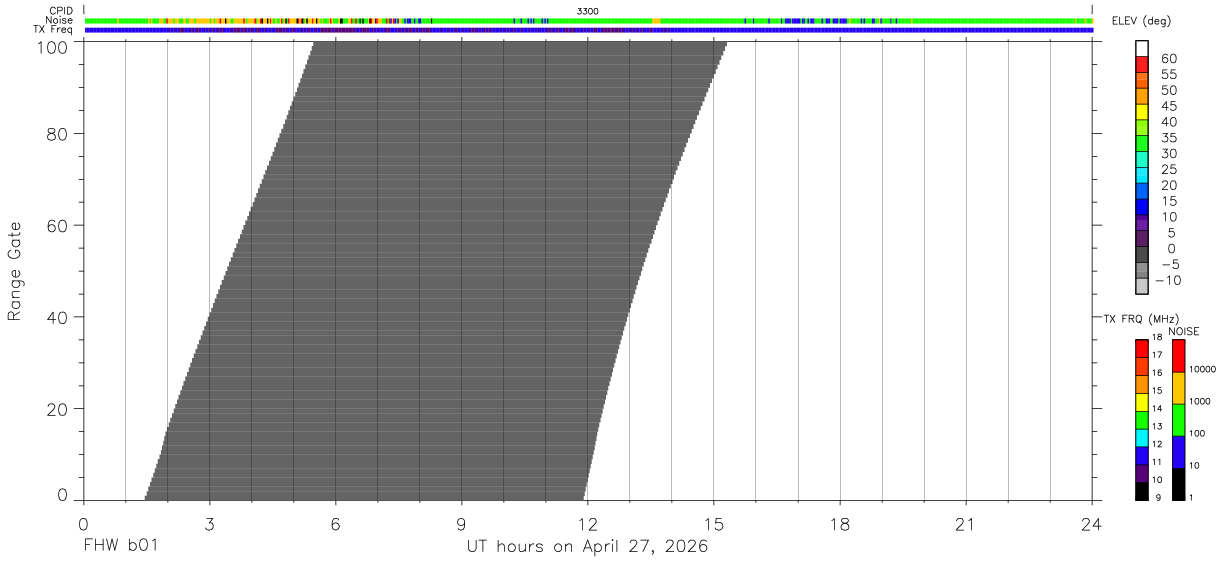Image resolution: width=1228 pixels, height=567 pixels.
Task: Click the FHW b01 radar beam label
Action: click(120, 547)
